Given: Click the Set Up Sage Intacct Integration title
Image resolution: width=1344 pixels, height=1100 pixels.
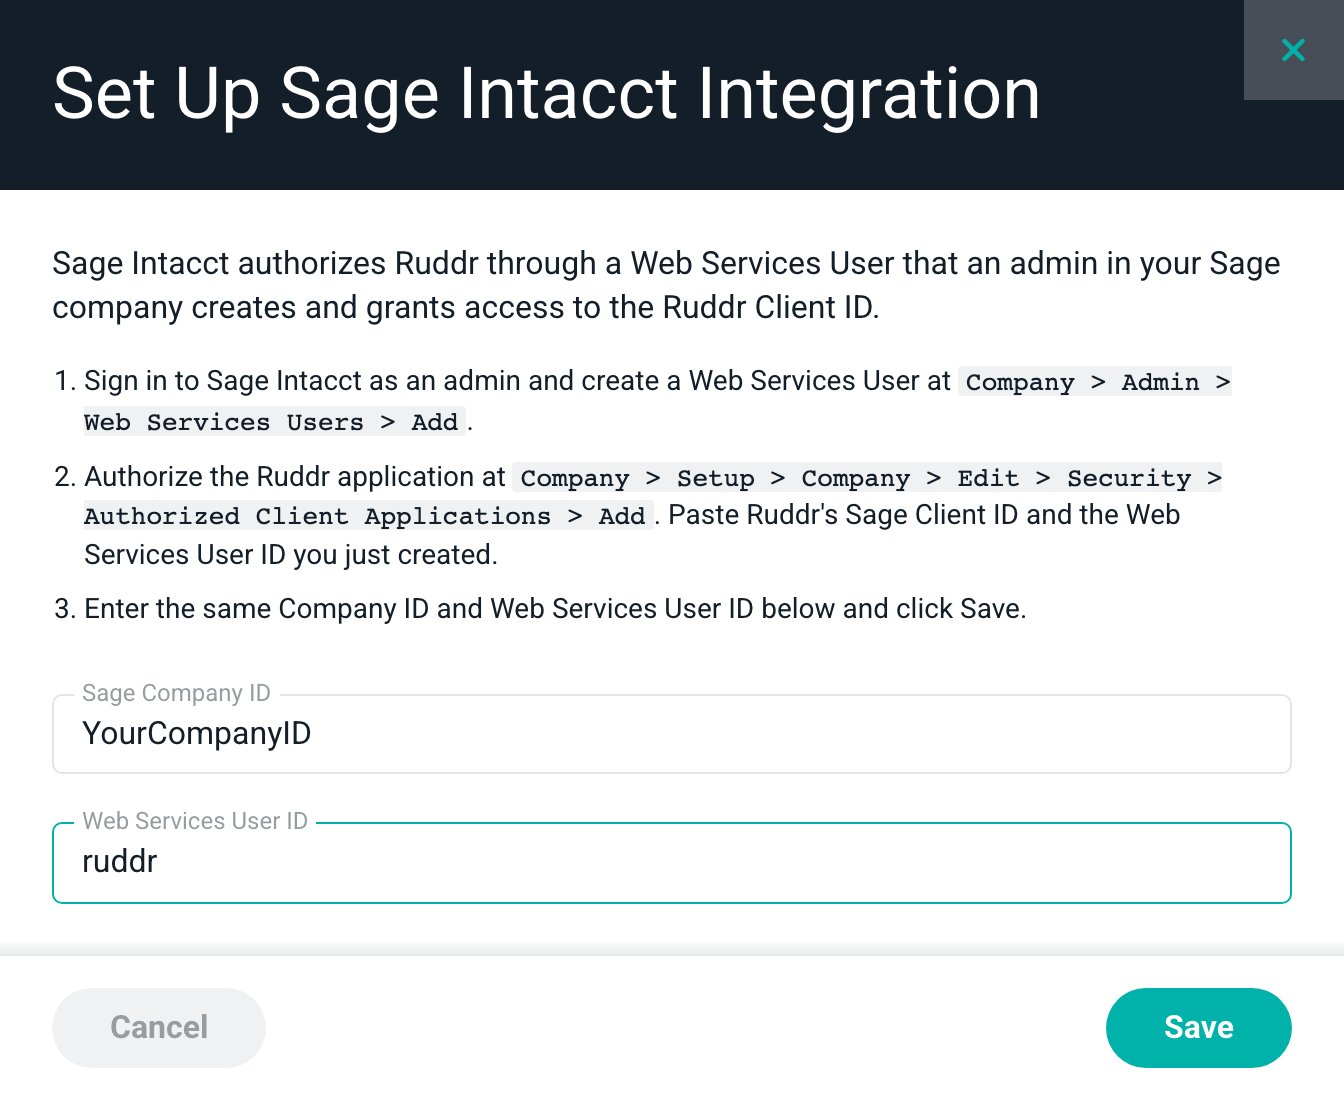Looking at the screenshot, I should point(546,94).
